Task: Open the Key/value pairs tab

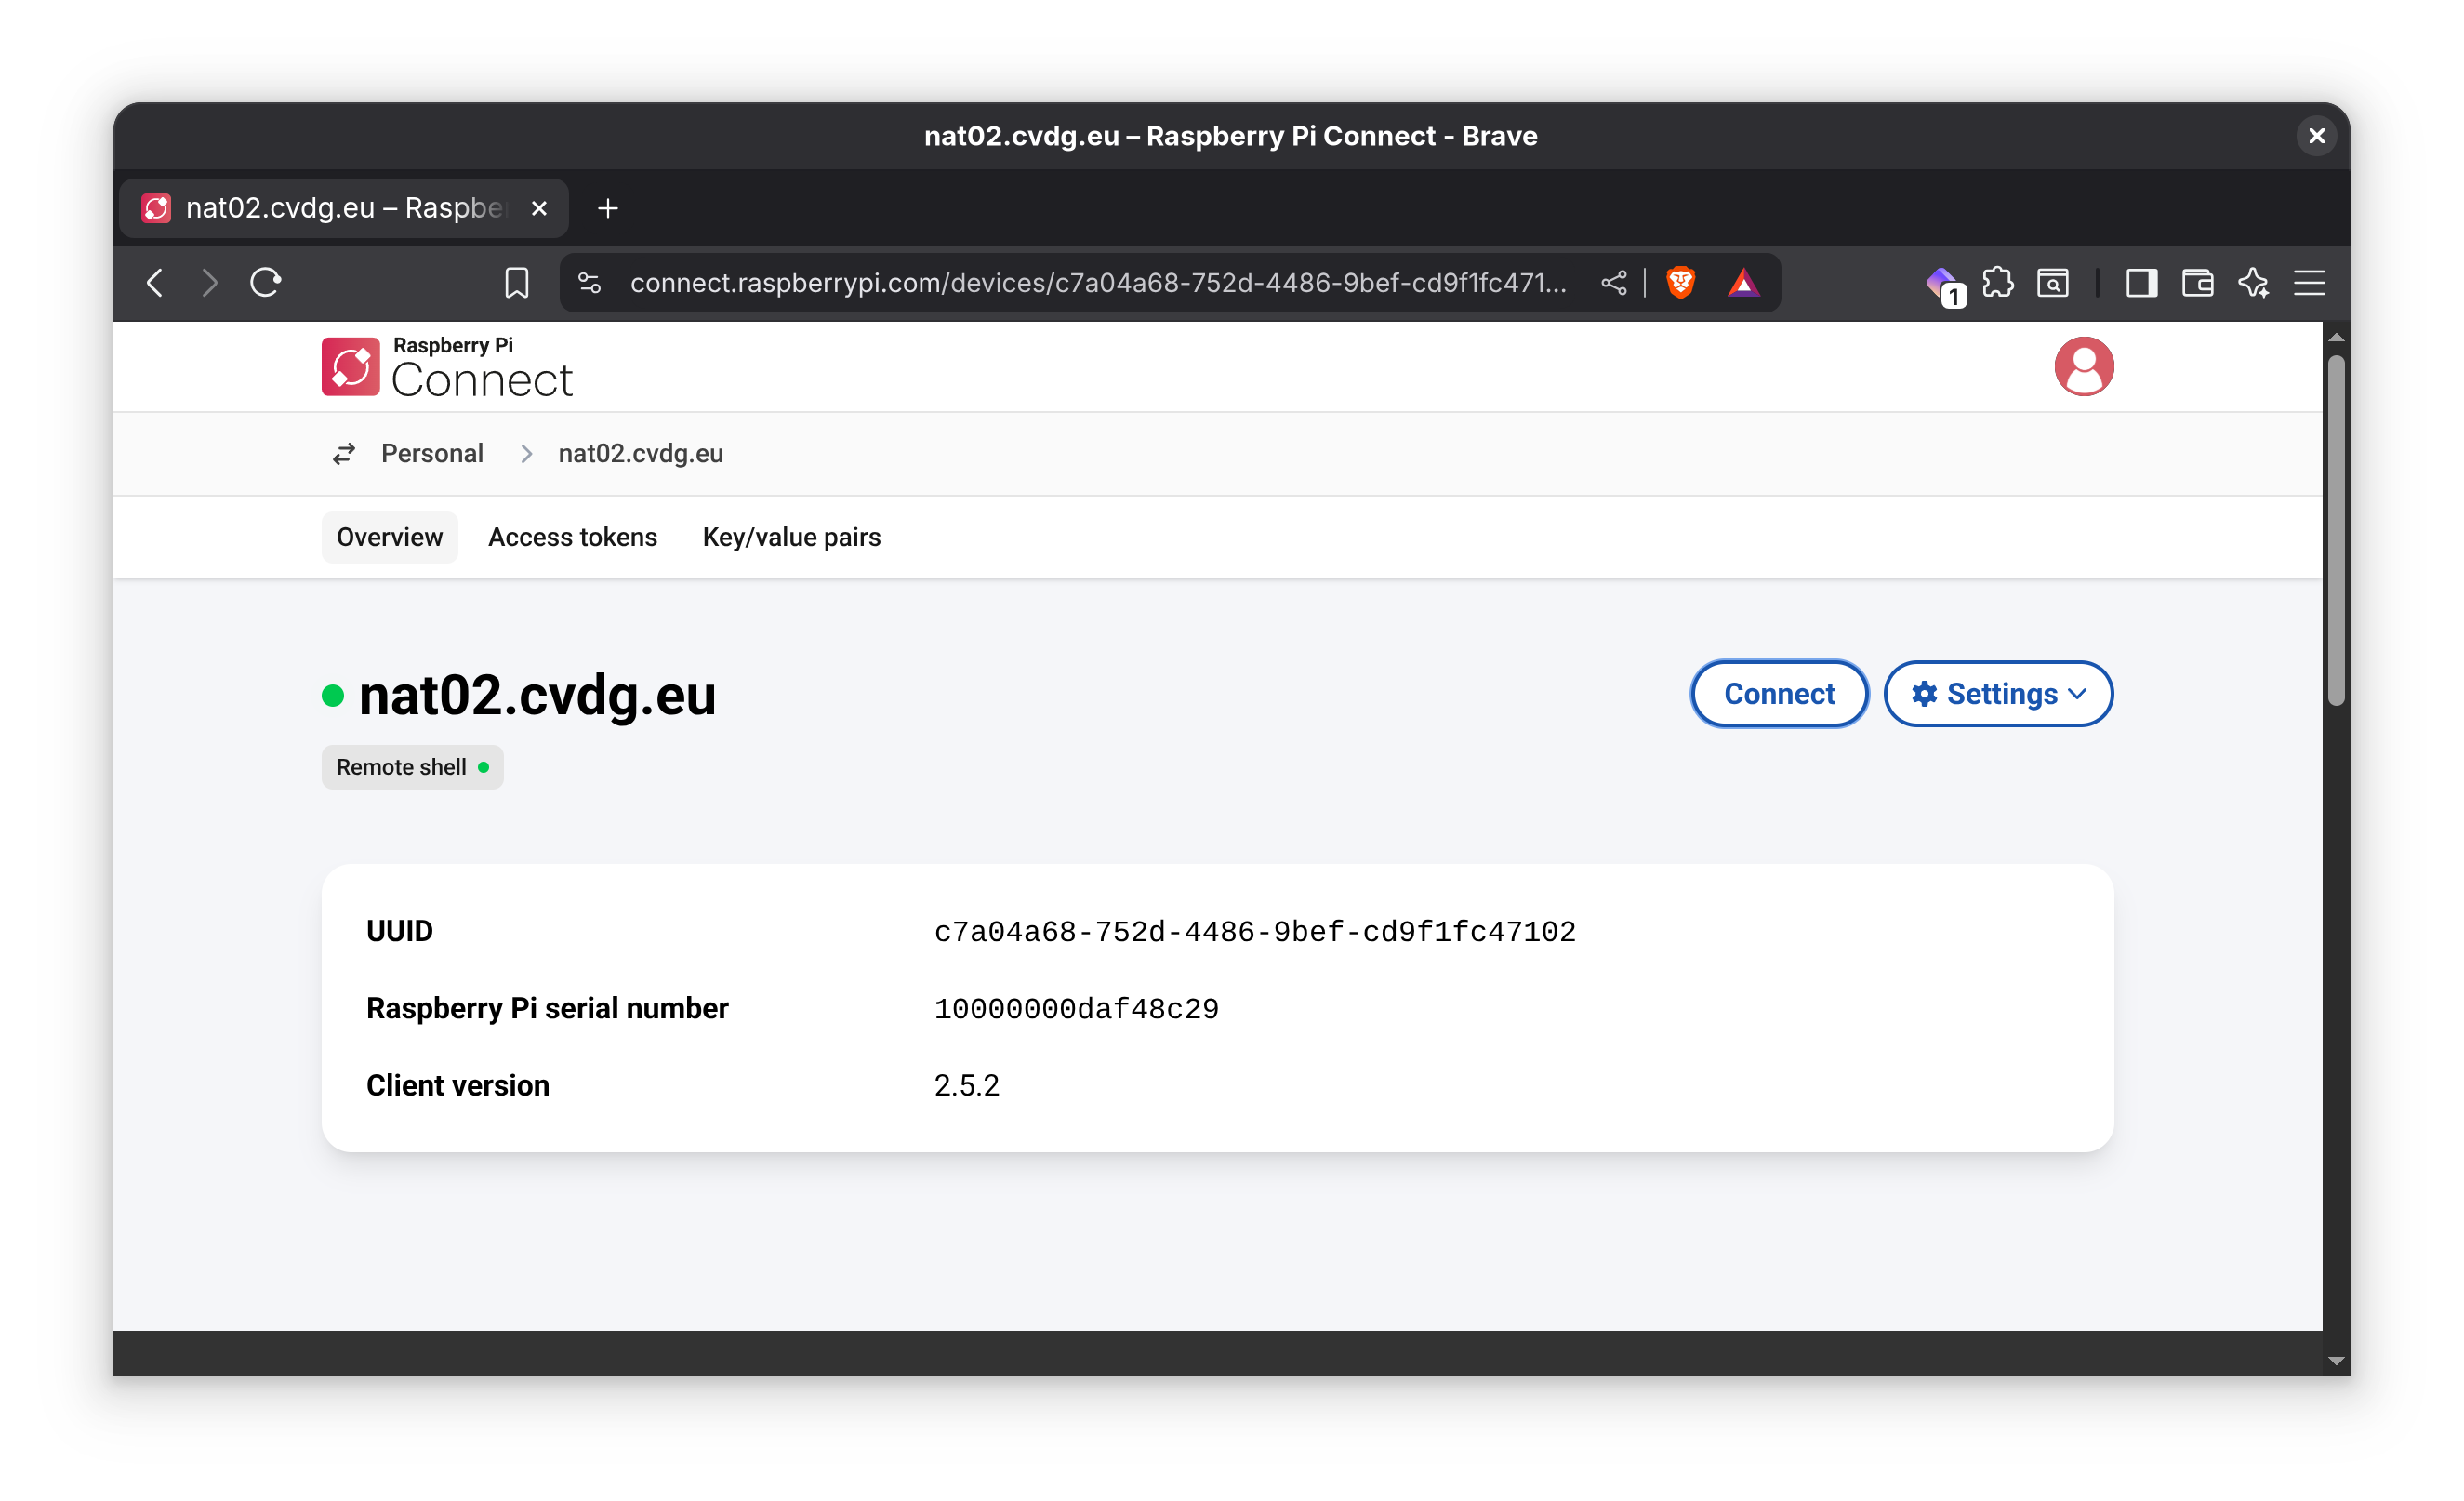Action: [x=791, y=538]
